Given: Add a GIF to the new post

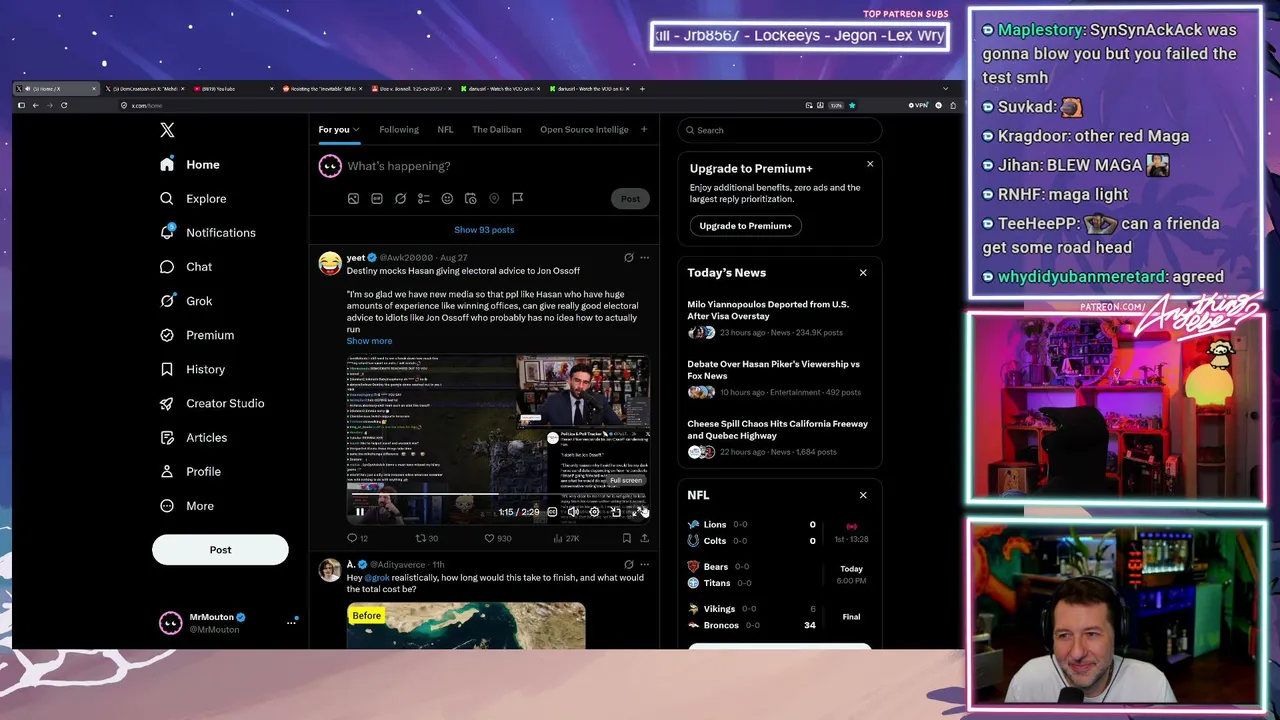Looking at the screenshot, I should click(x=377, y=199).
